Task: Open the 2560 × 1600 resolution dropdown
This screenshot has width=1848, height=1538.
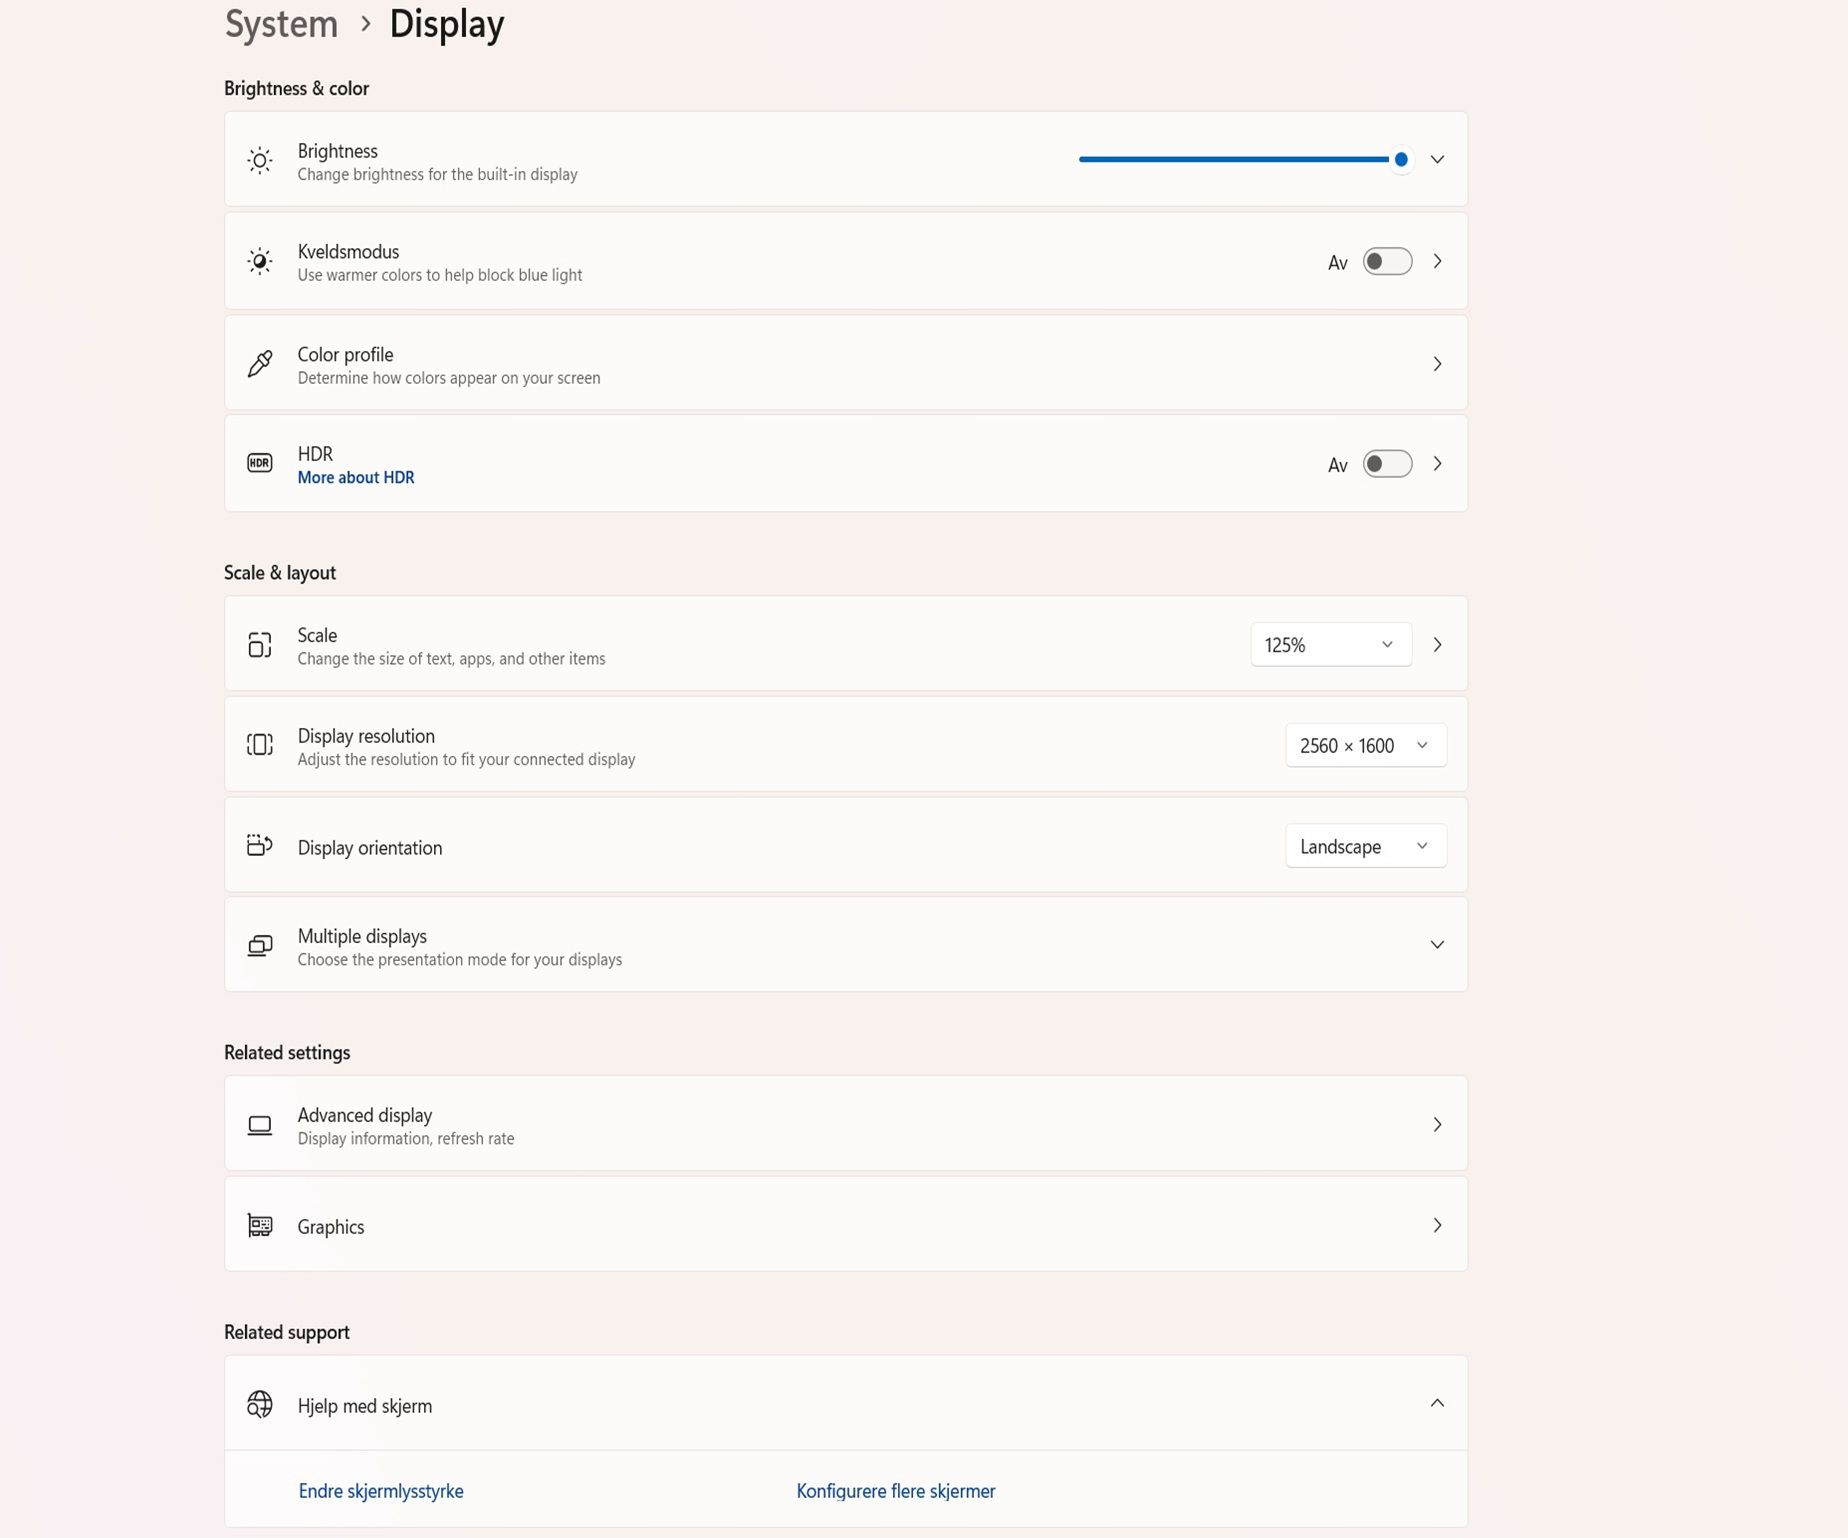Action: [1365, 746]
